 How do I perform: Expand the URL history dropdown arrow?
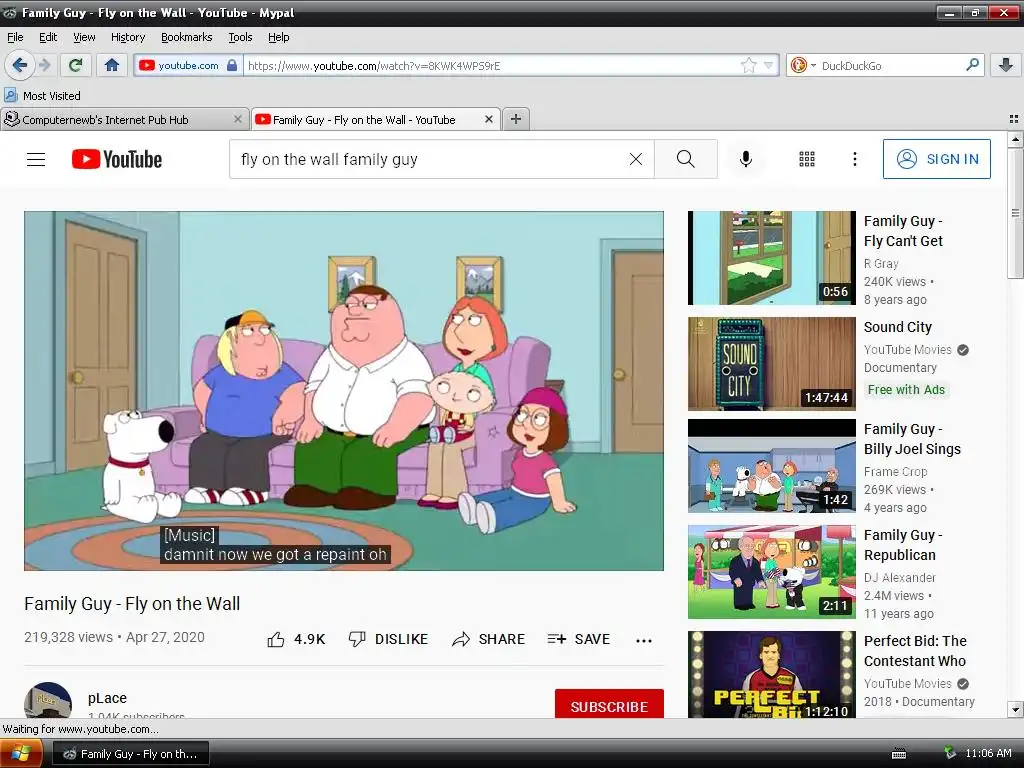click(769, 65)
